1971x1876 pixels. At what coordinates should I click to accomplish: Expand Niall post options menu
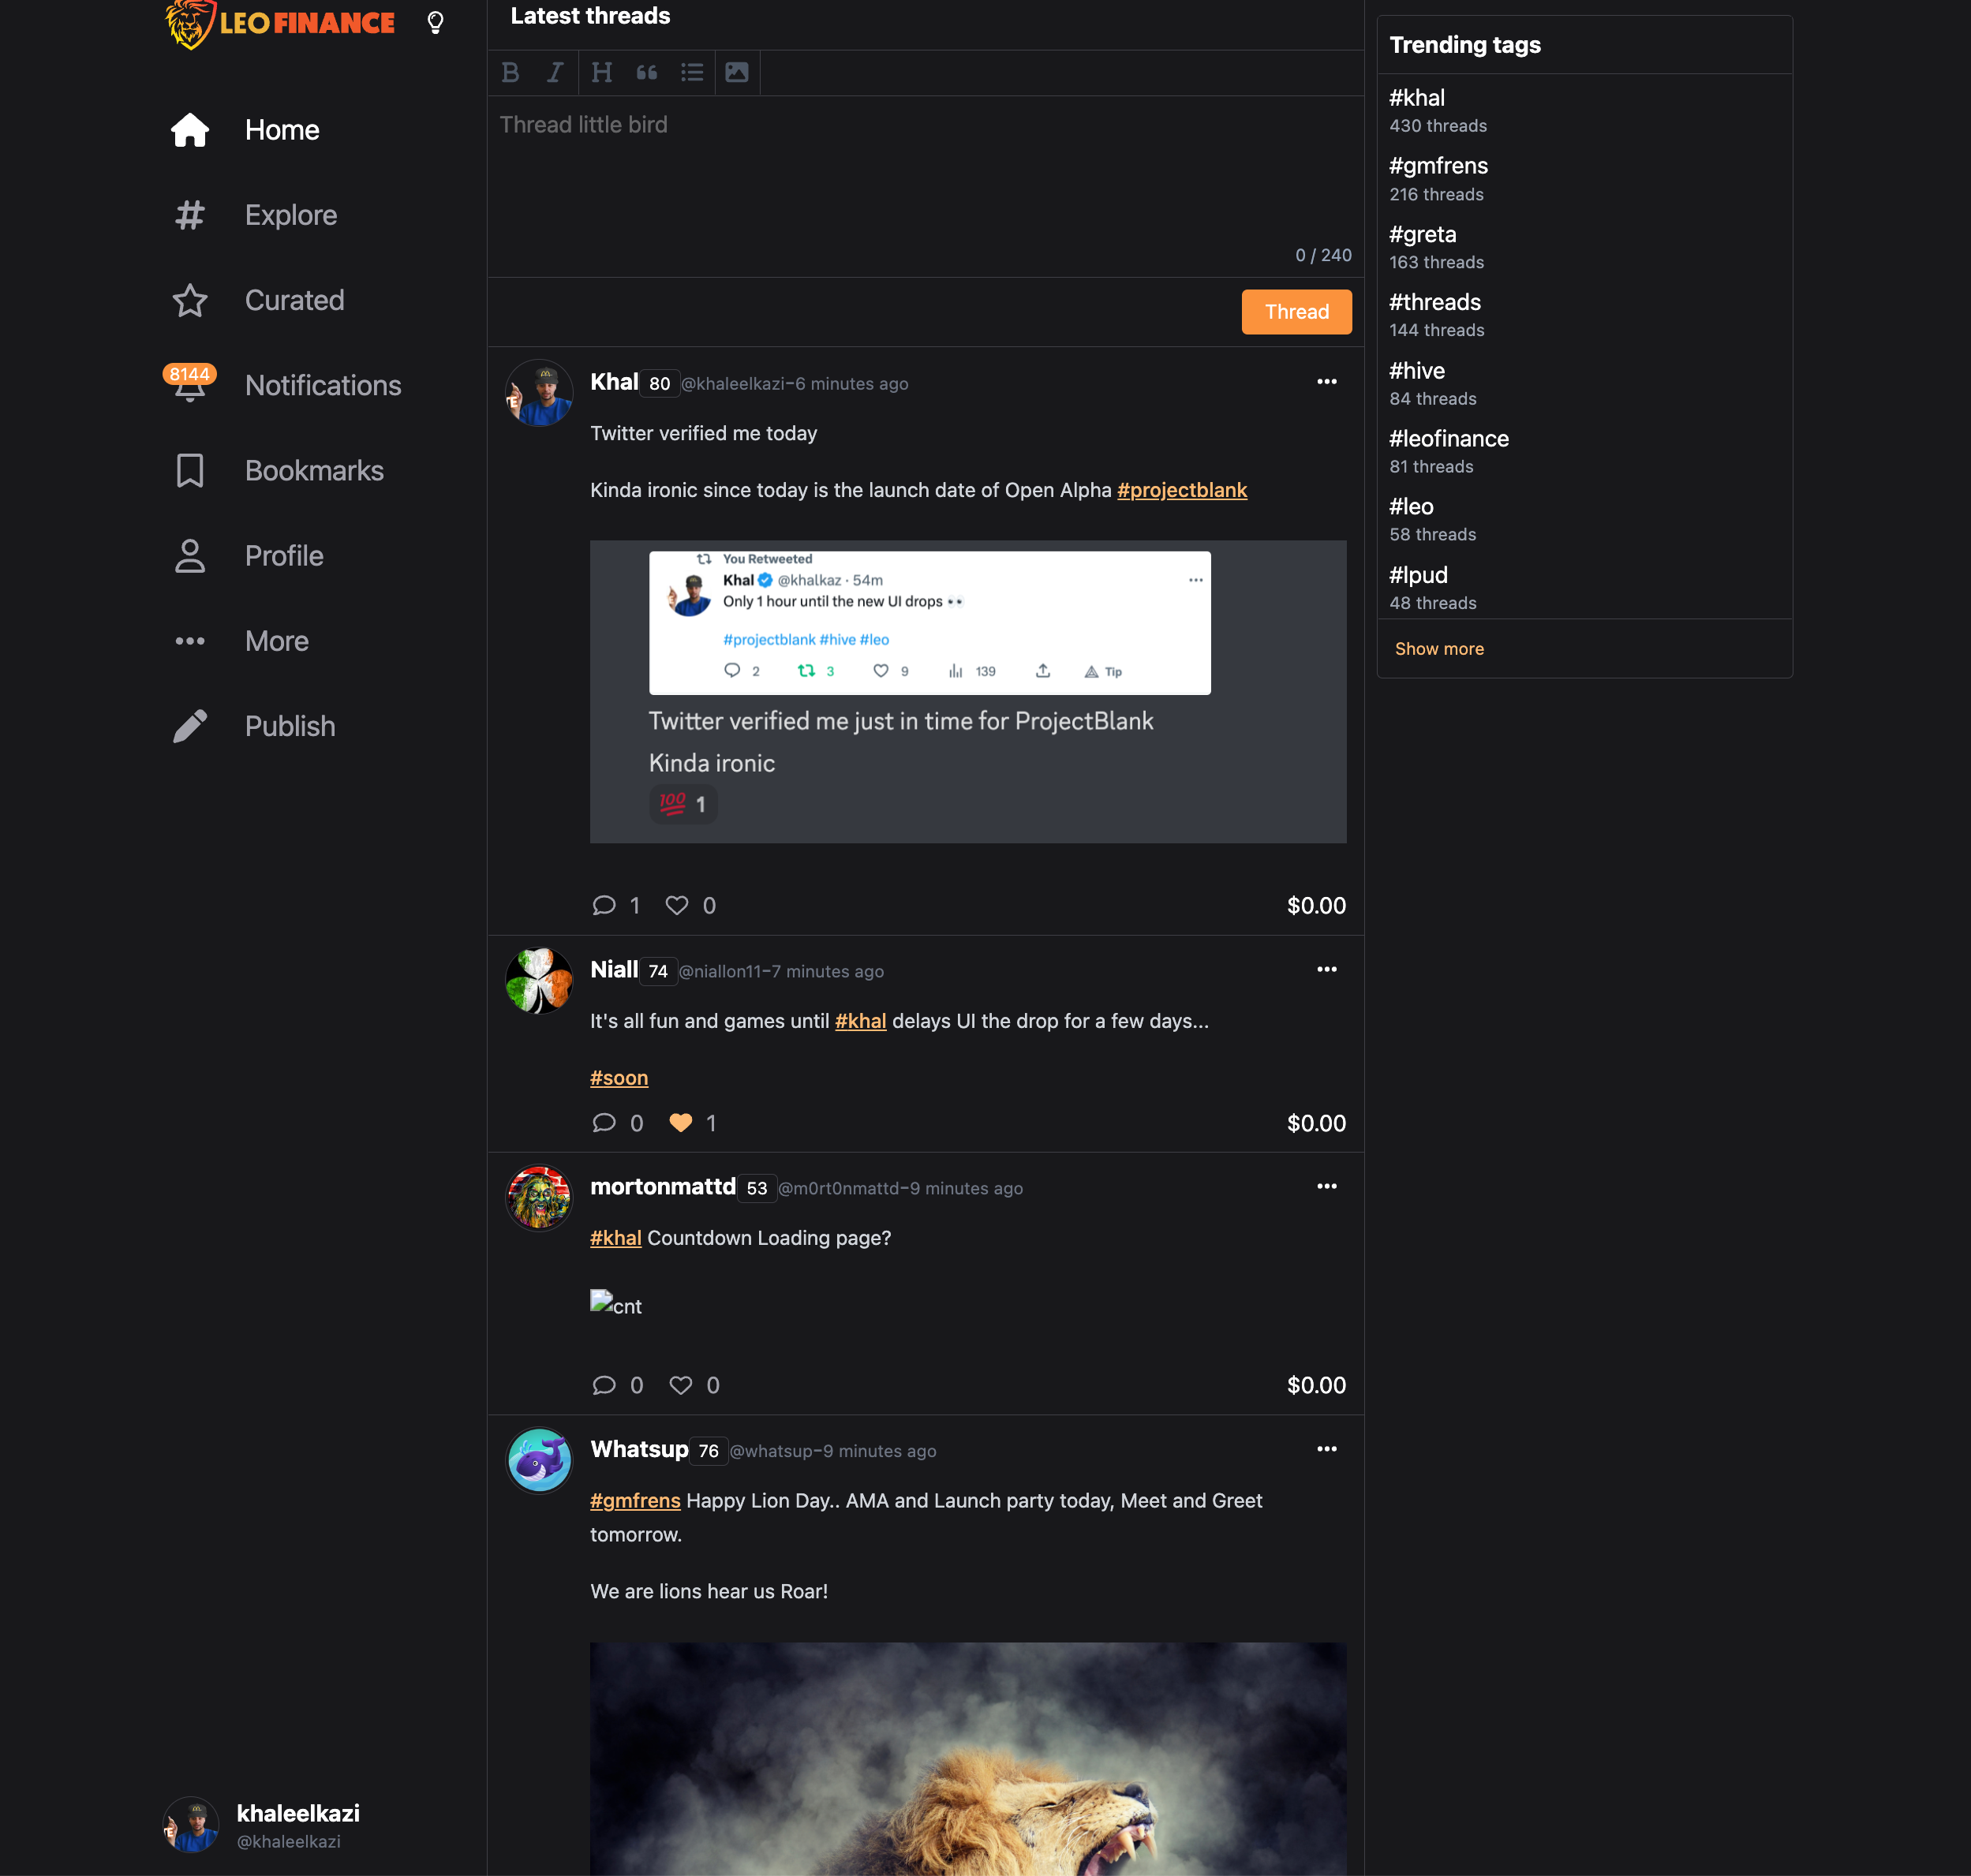pos(1327,970)
